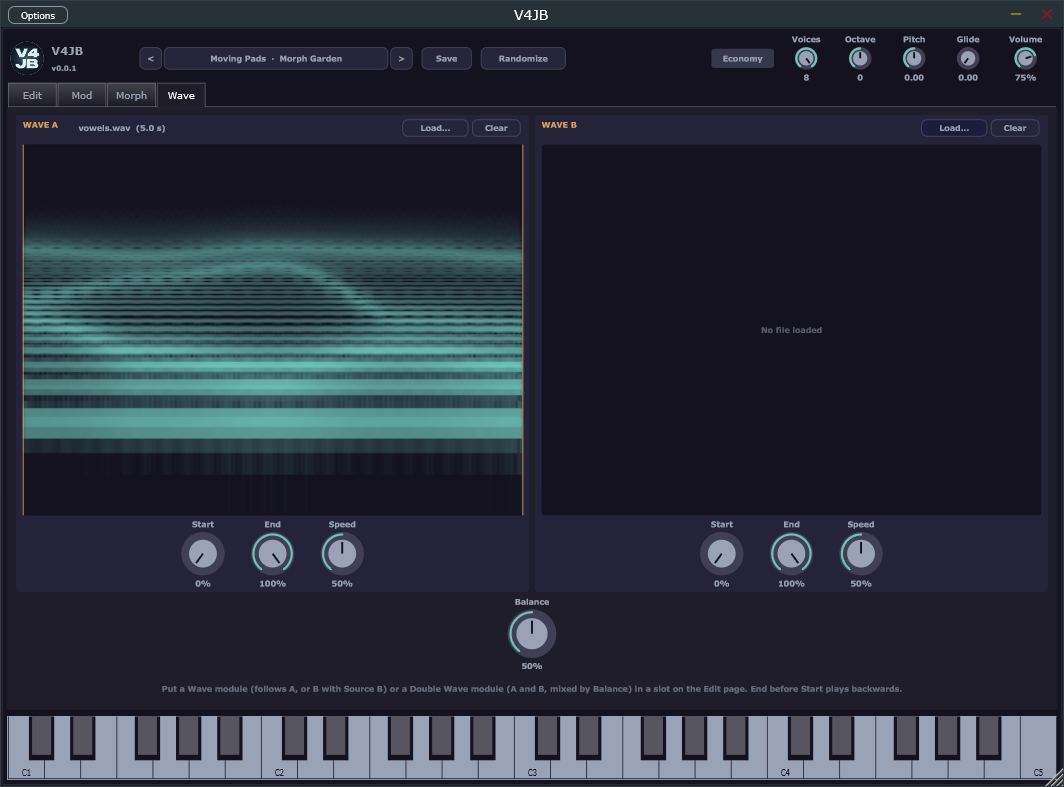
Task: Click the Voices knob
Action: (x=806, y=58)
